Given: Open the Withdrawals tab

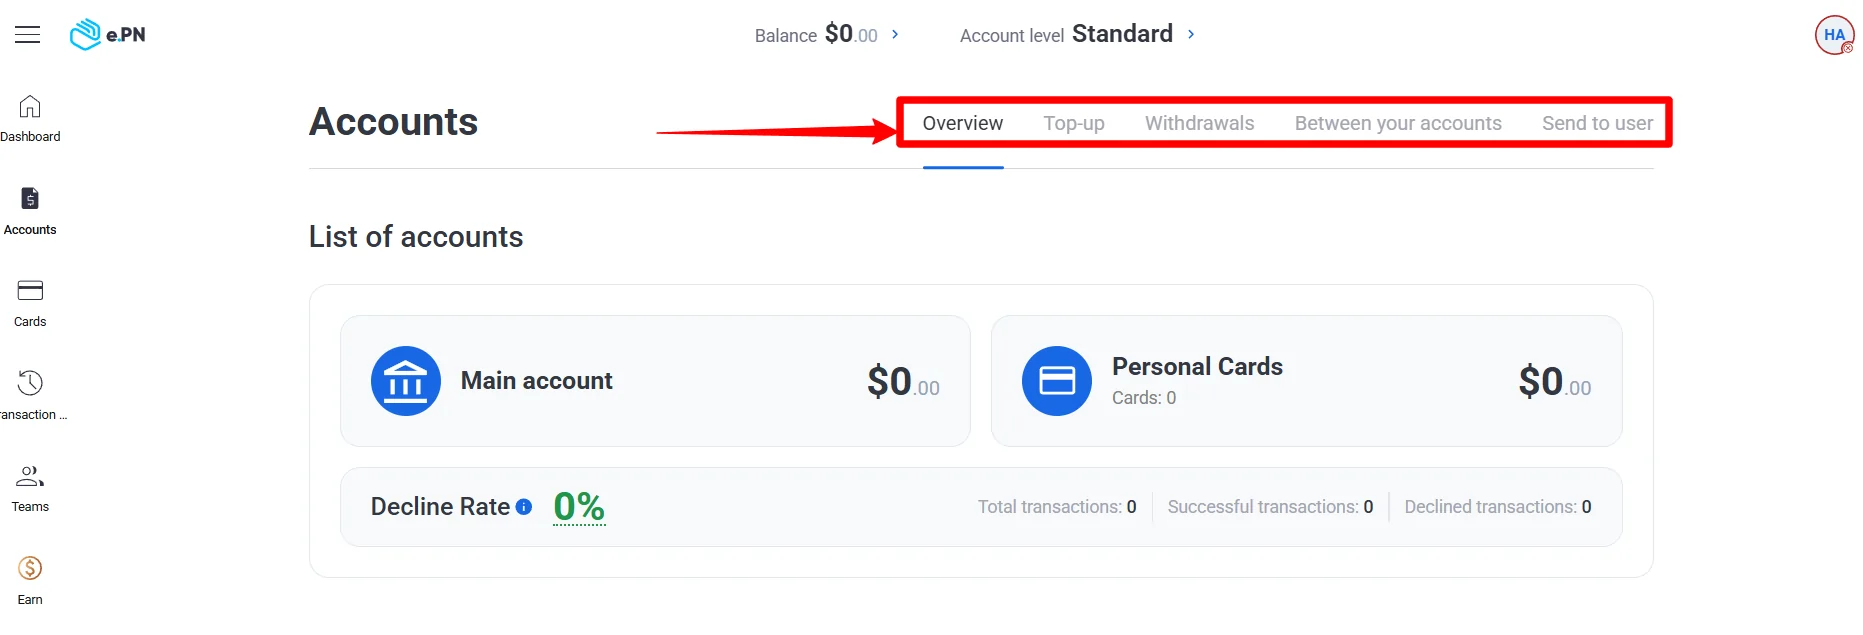Looking at the screenshot, I should click(1199, 123).
